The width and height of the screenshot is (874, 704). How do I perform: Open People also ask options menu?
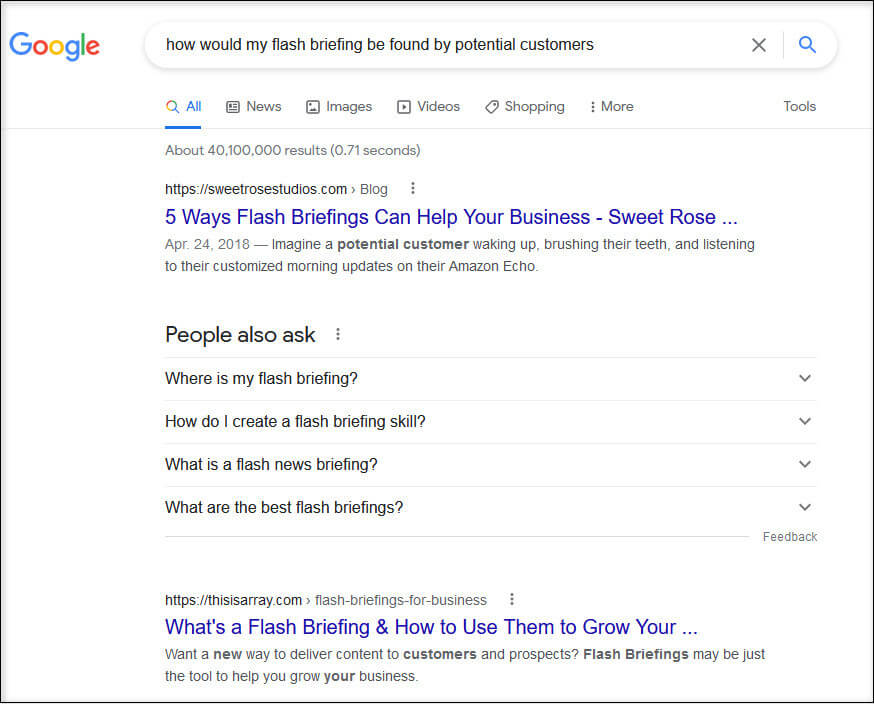338,334
